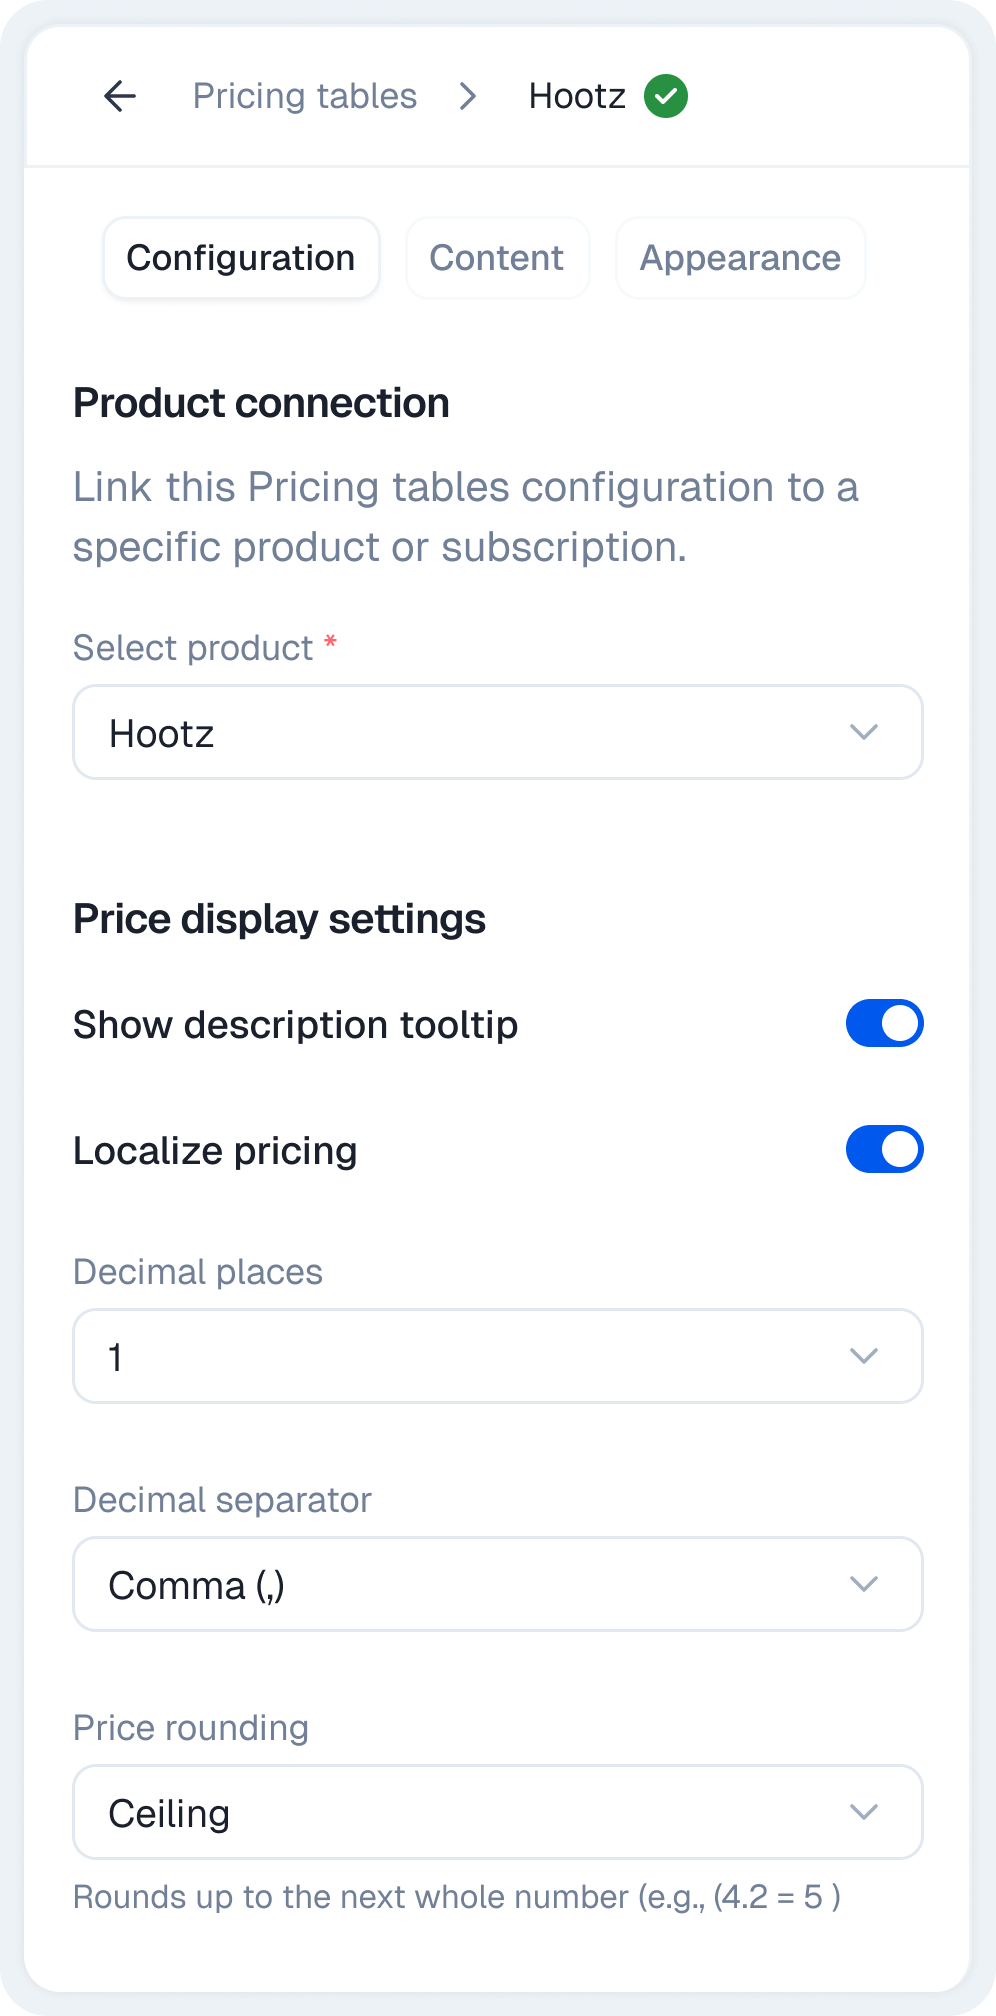Open the Select product dropdown showing Hootz
Viewport: 996px width, 2016px height.
coord(498,732)
